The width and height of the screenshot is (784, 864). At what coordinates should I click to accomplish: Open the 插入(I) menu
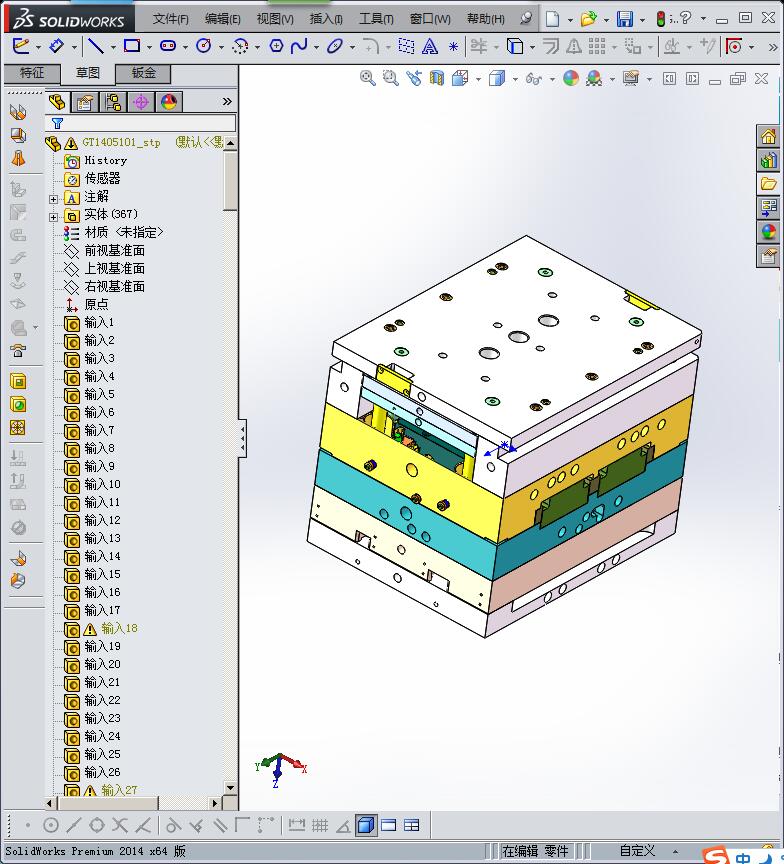tap(326, 19)
